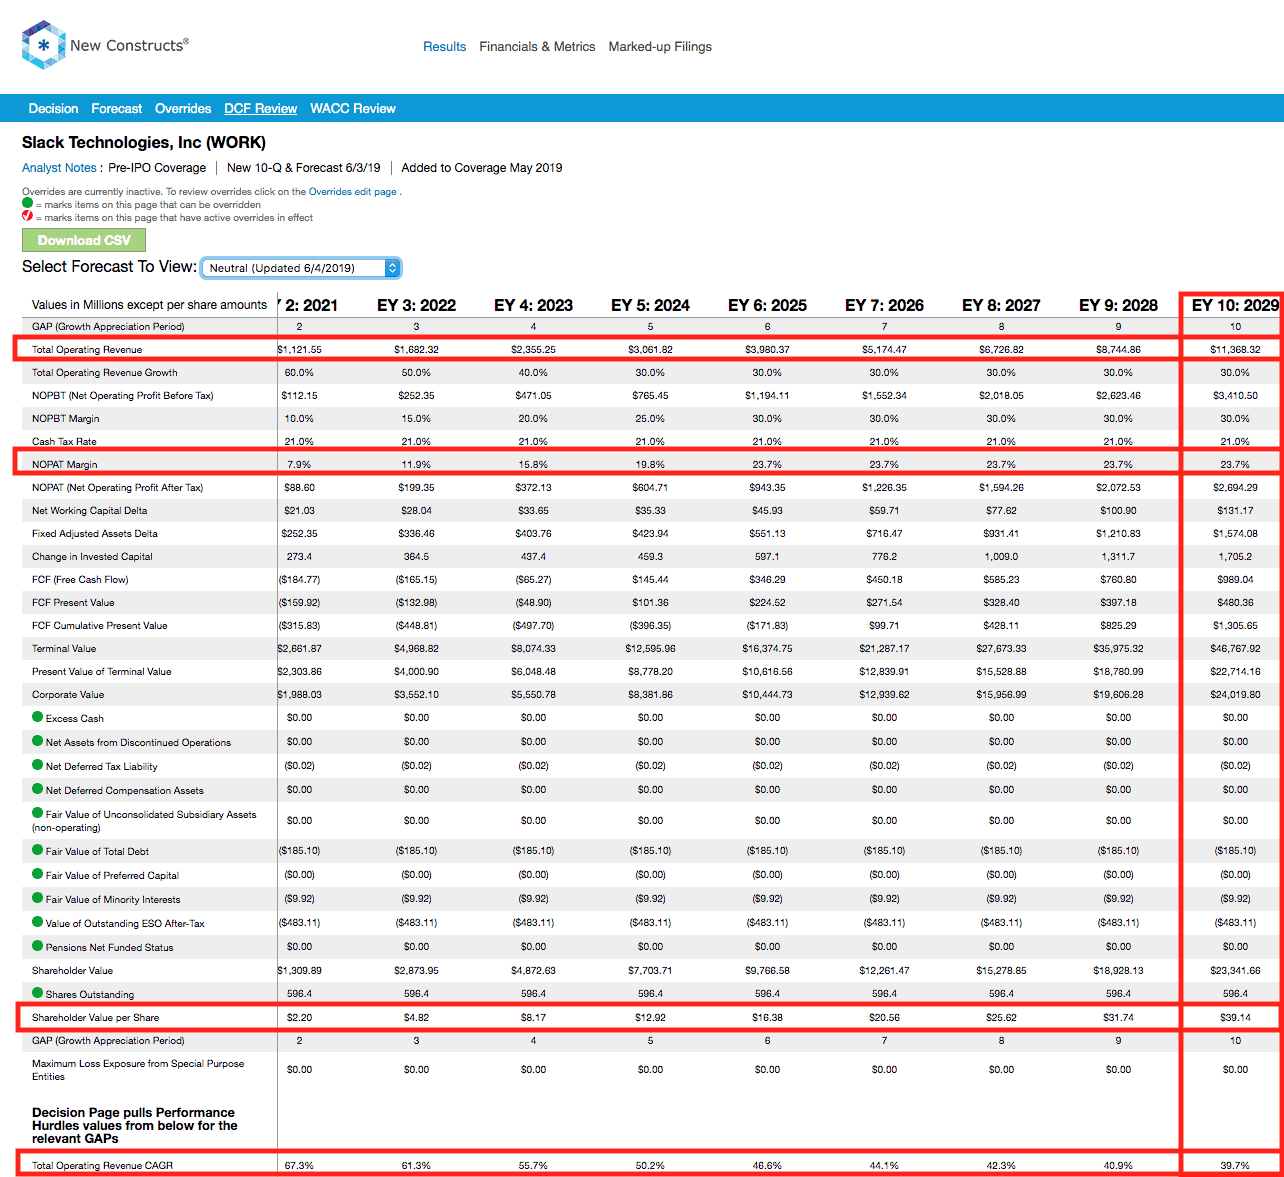Open the Financials & Metrics tab
The width and height of the screenshot is (1284, 1177).
pos(537,47)
